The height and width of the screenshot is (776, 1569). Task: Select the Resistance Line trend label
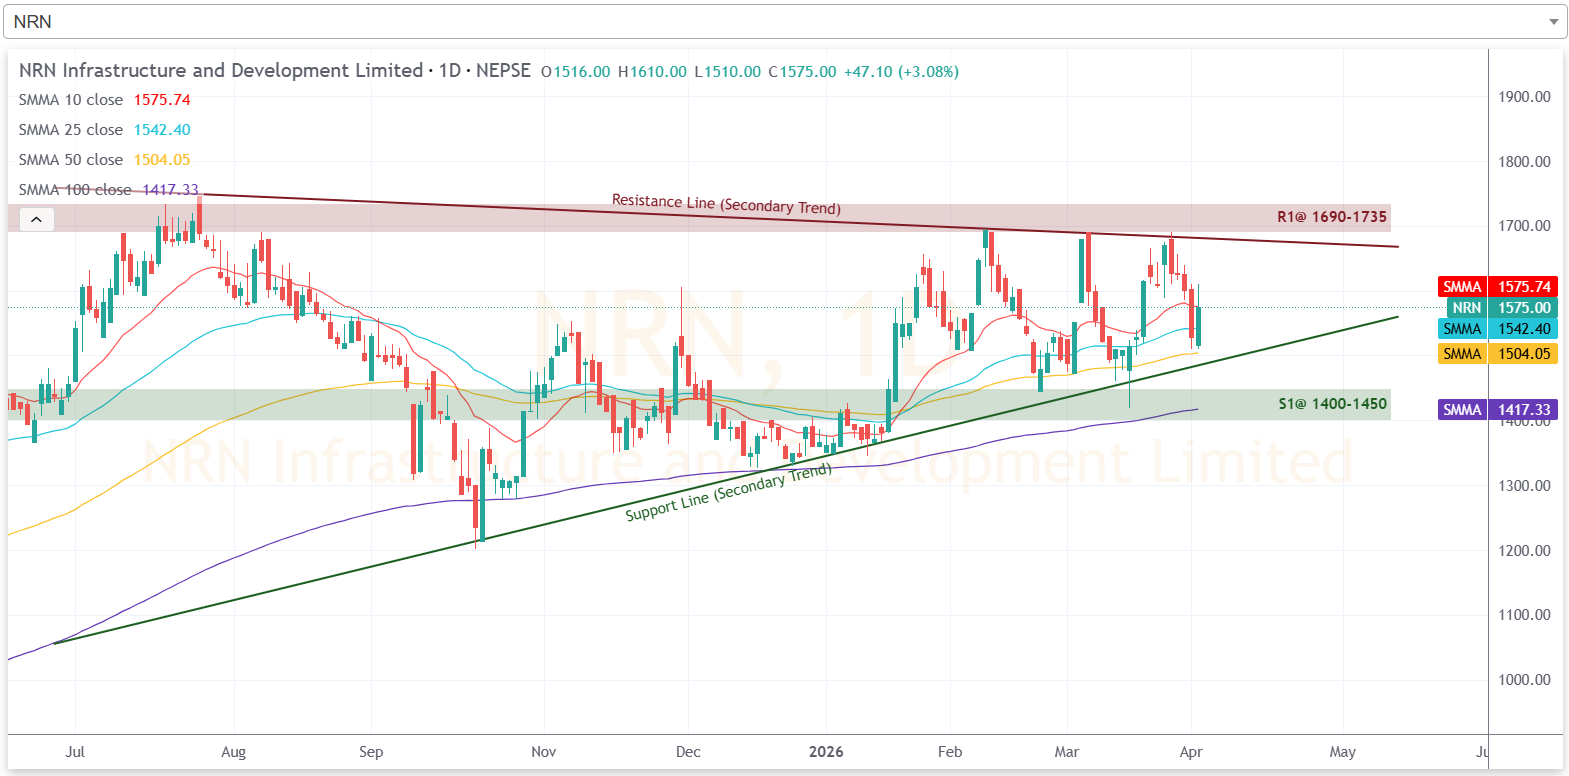726,204
